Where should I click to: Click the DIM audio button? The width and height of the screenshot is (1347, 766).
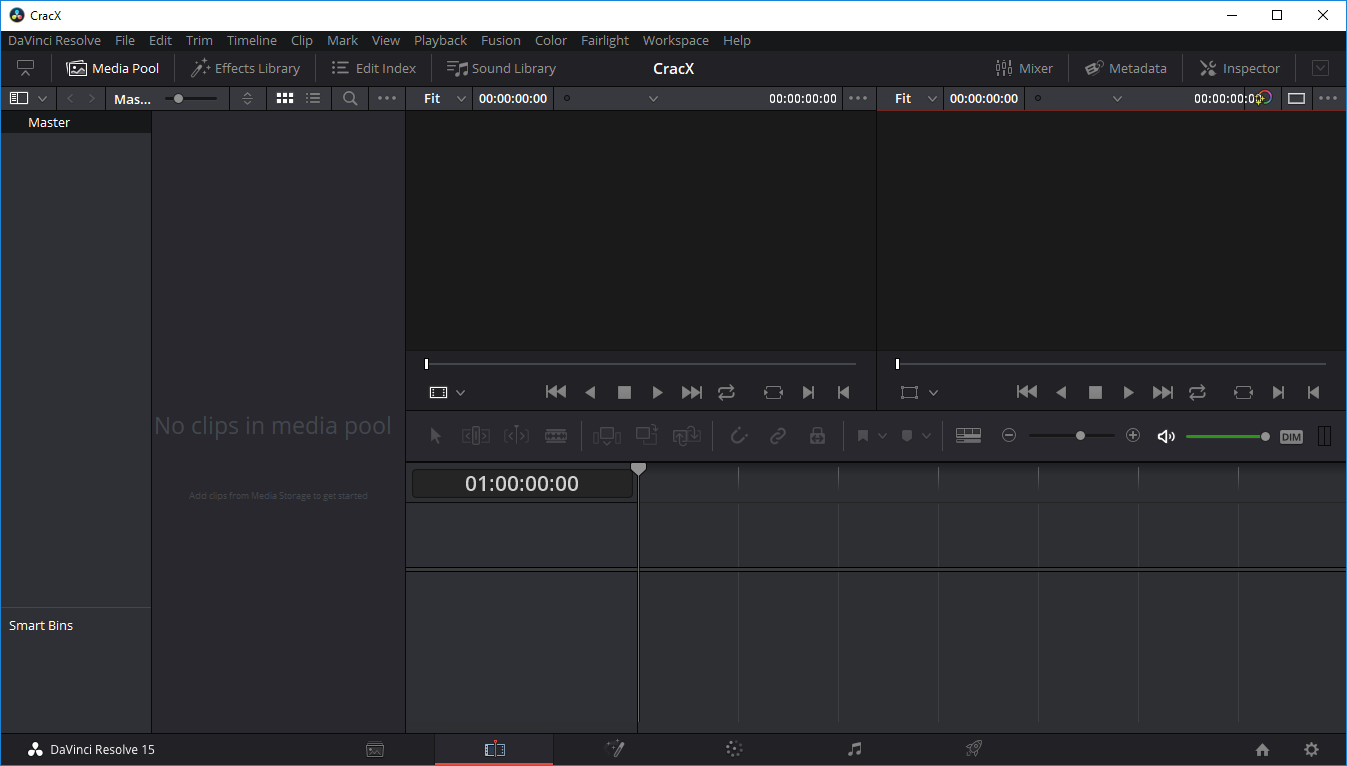click(x=1292, y=436)
